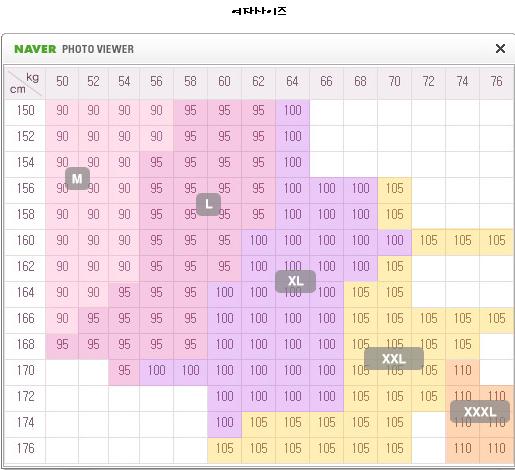Screen dimensions: 515x470
Task: Click the kg/cm corner header cell
Action: point(25,83)
